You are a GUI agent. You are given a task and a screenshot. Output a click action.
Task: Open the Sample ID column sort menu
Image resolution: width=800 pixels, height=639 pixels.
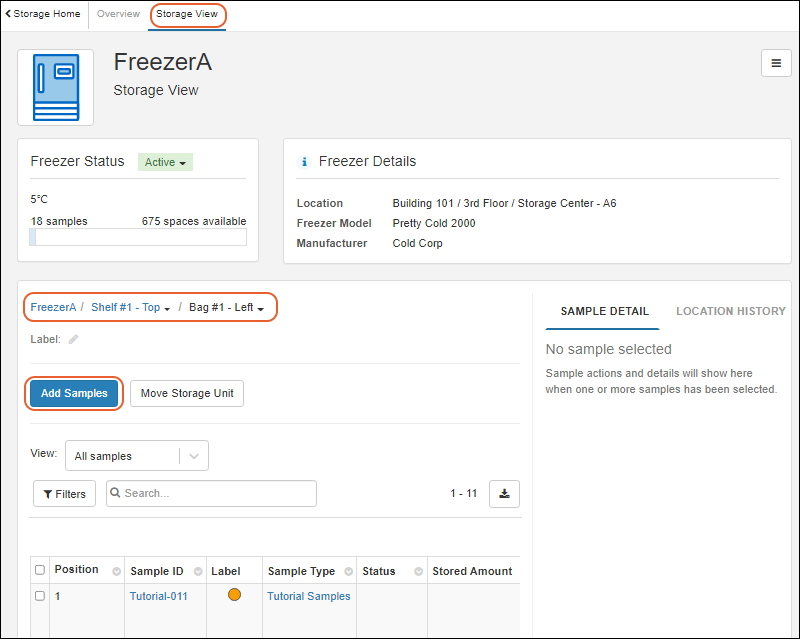[x=198, y=571]
